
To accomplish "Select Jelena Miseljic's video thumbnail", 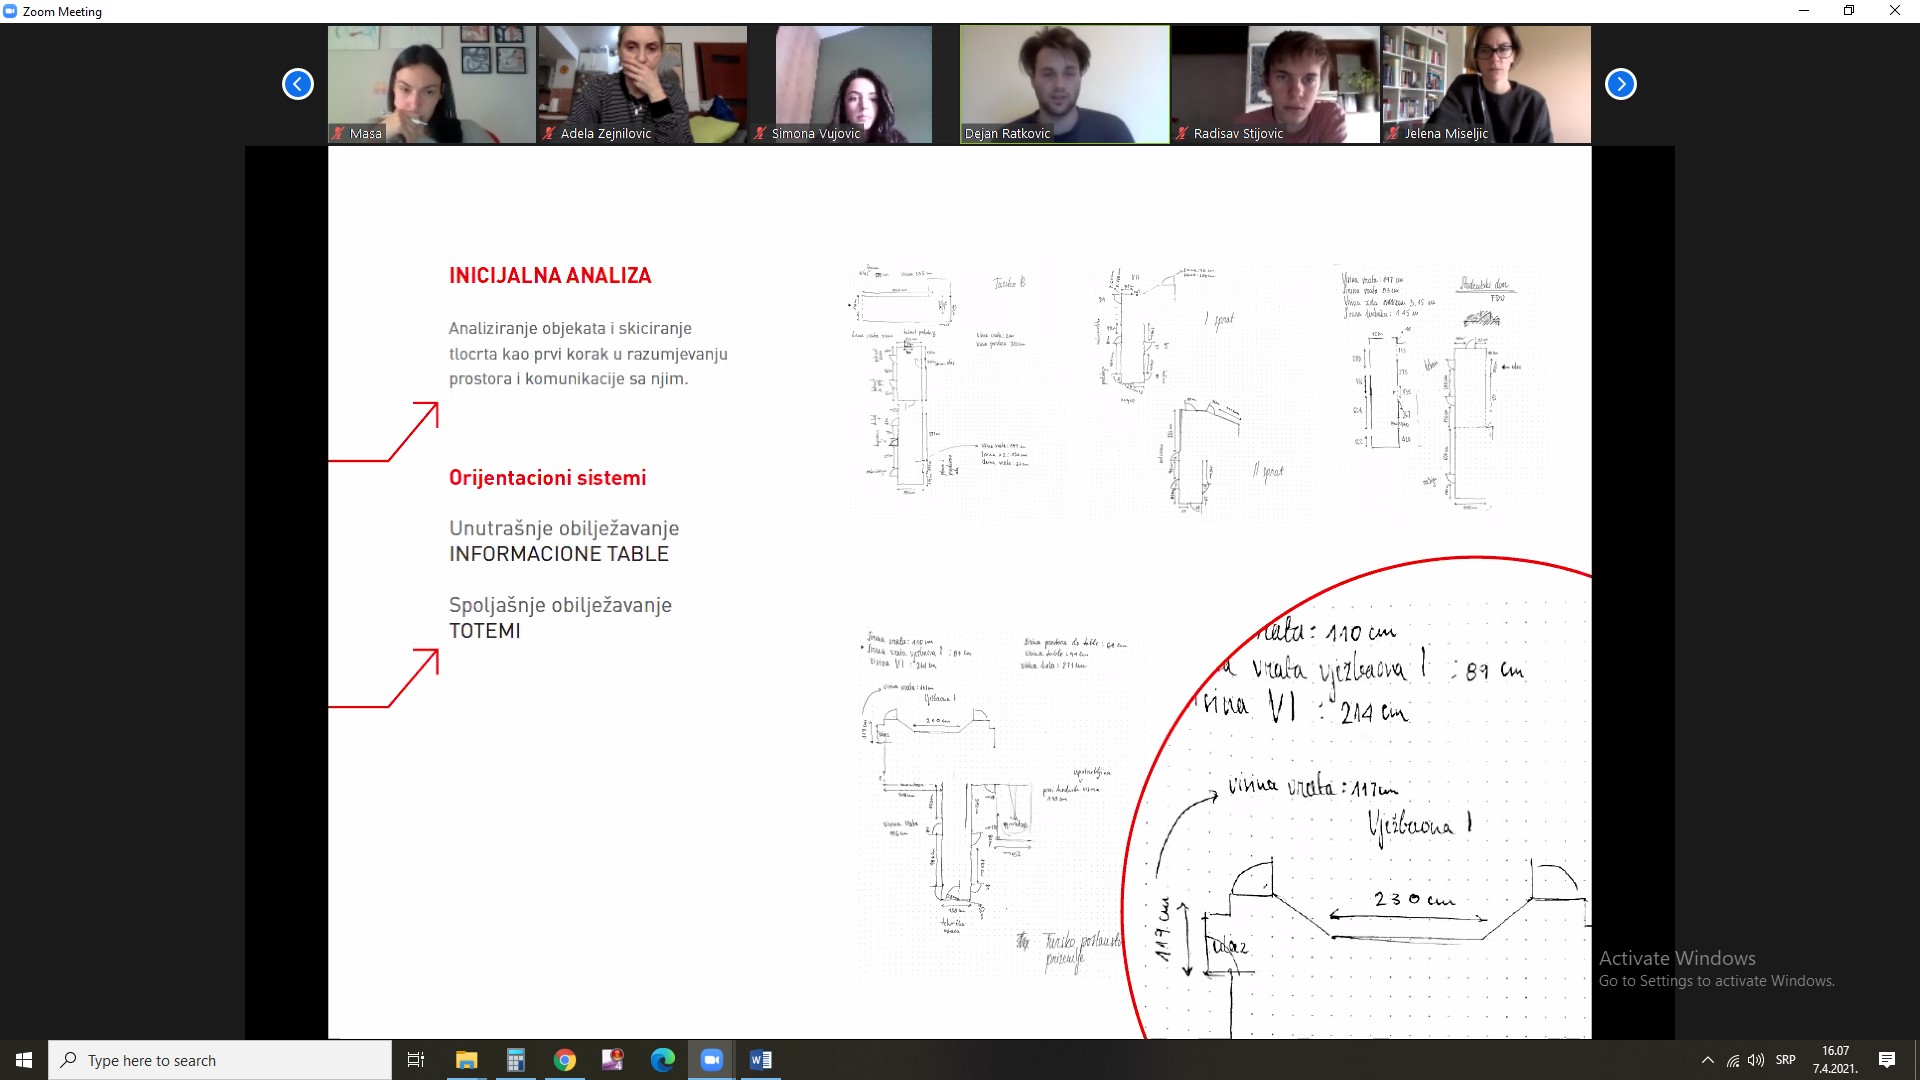I will 1486,84.
